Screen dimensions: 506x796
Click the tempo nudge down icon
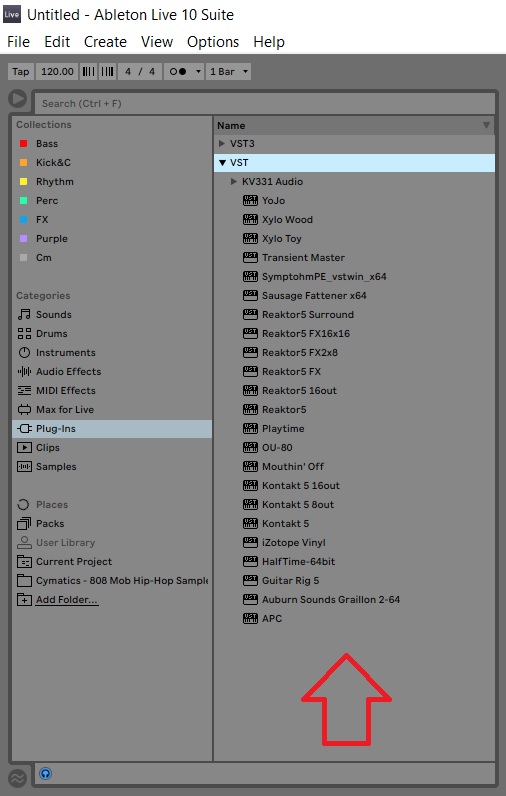88,72
